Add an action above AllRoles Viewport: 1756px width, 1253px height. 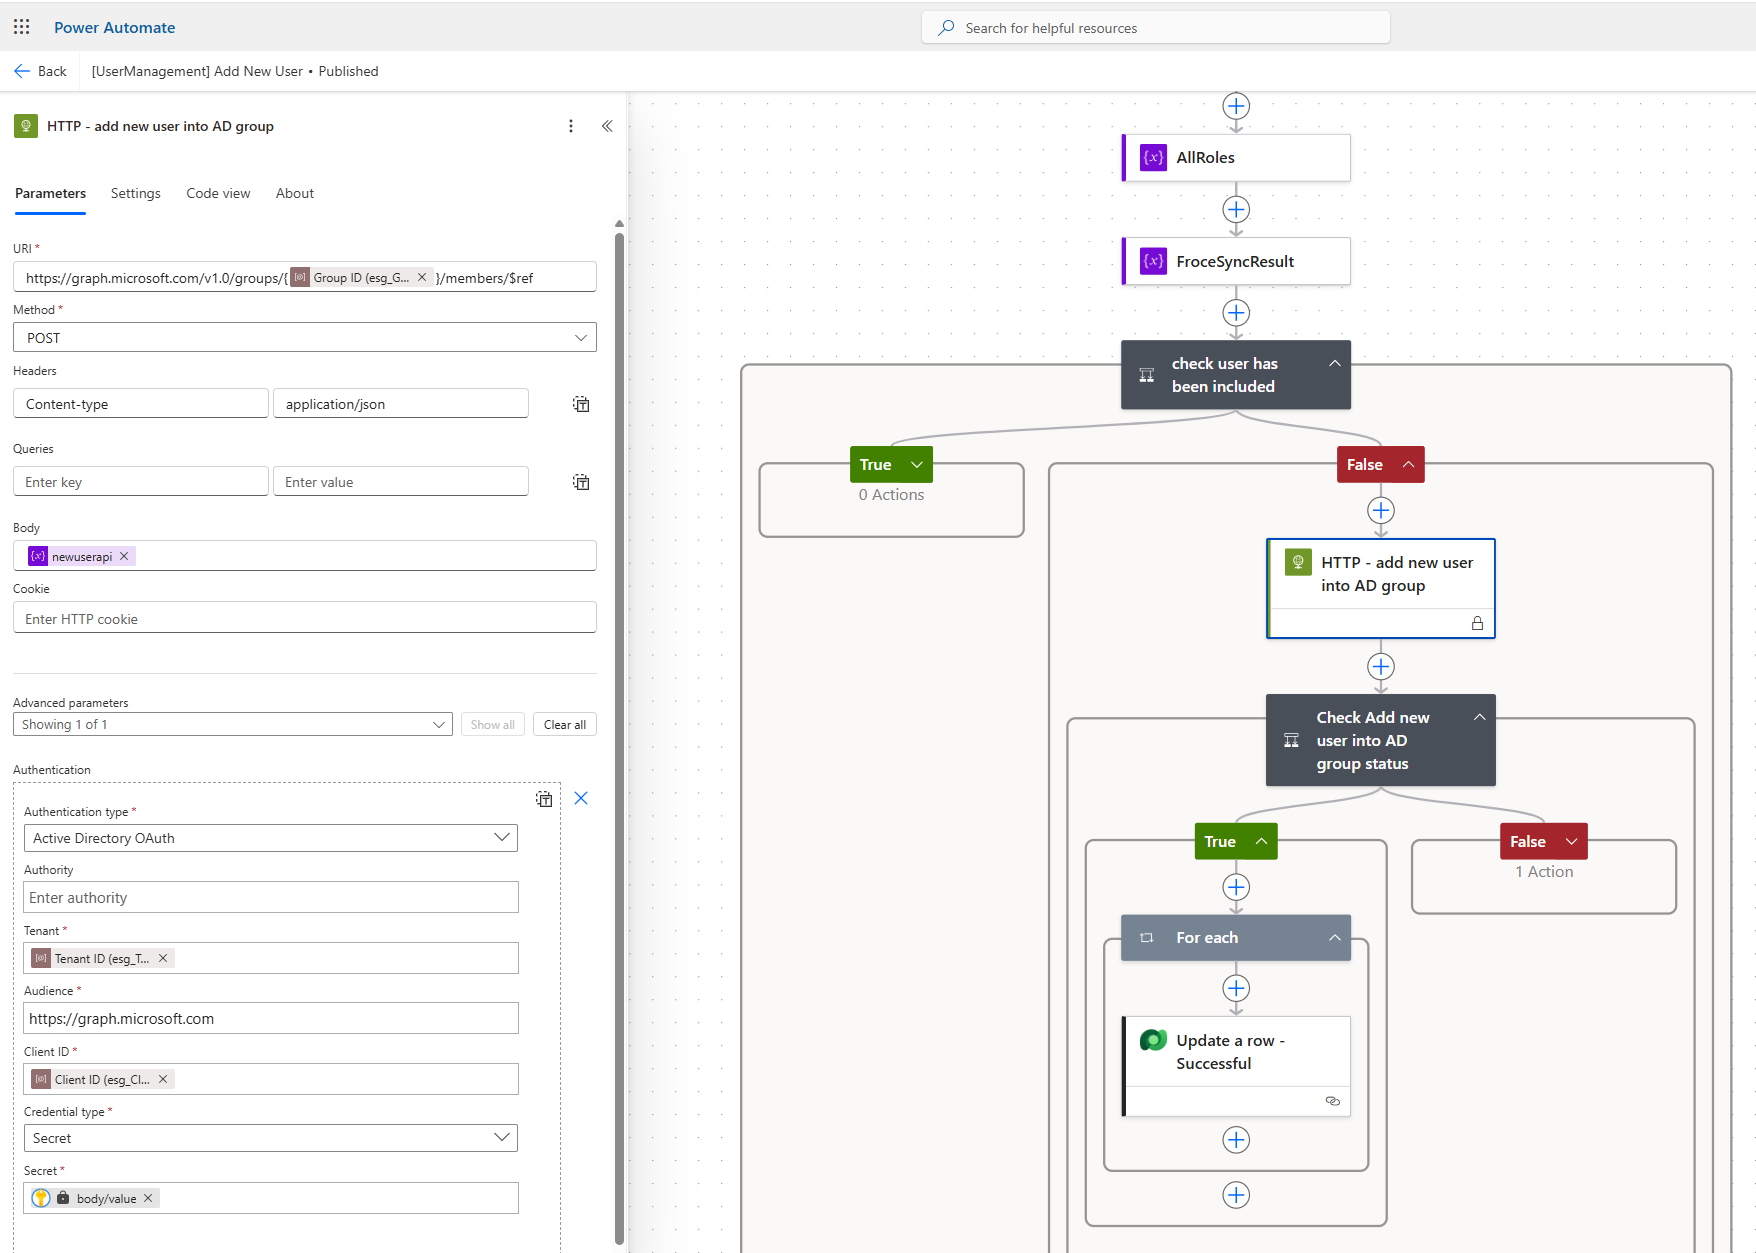[x=1236, y=106]
